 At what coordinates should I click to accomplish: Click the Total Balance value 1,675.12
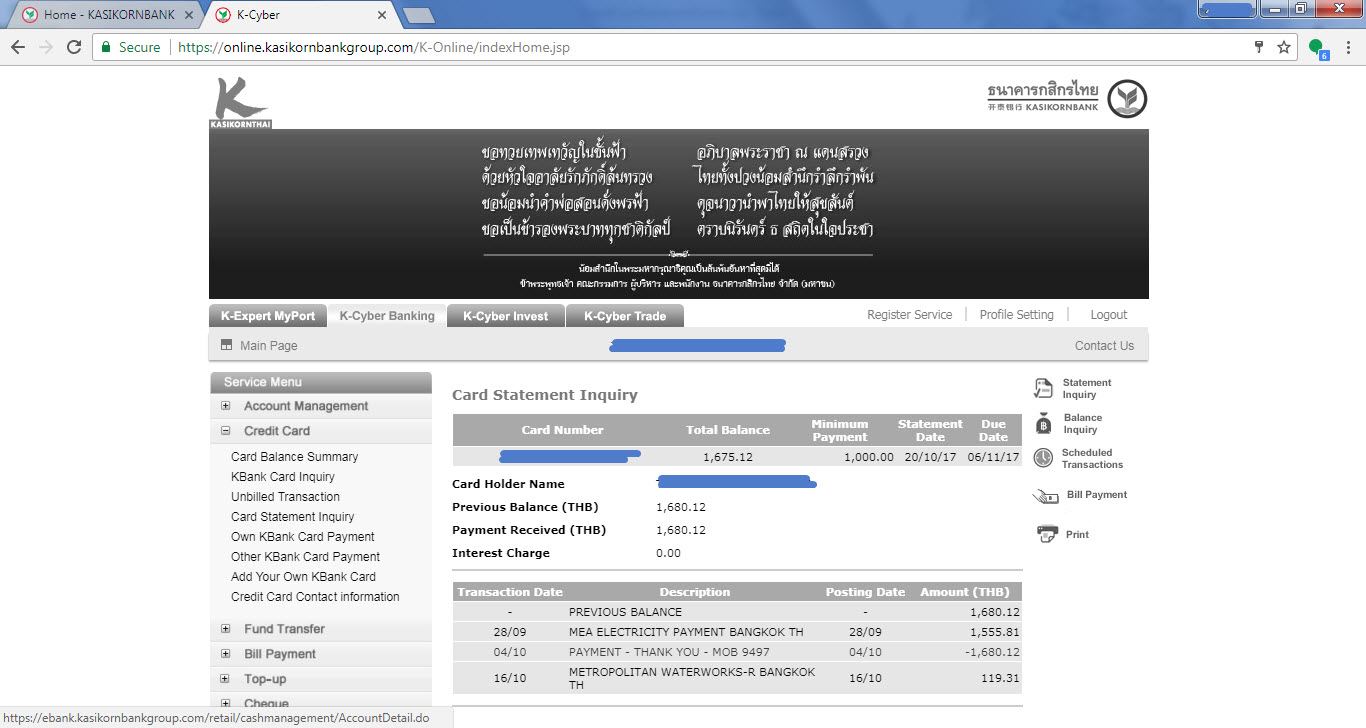coord(728,457)
